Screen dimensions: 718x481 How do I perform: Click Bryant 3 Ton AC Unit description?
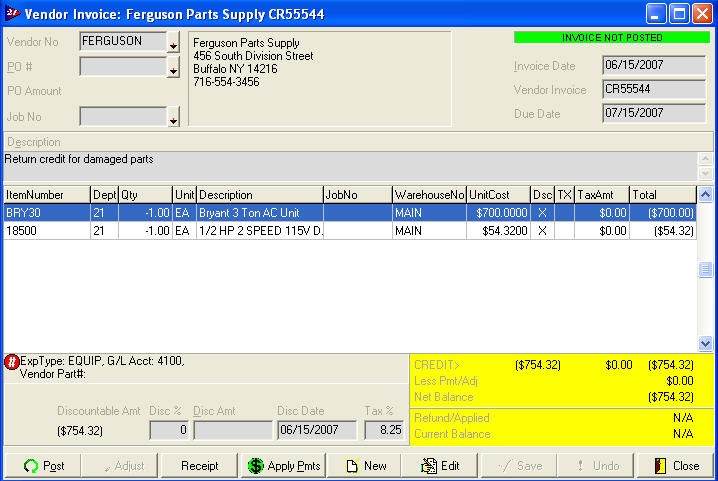click(x=260, y=213)
